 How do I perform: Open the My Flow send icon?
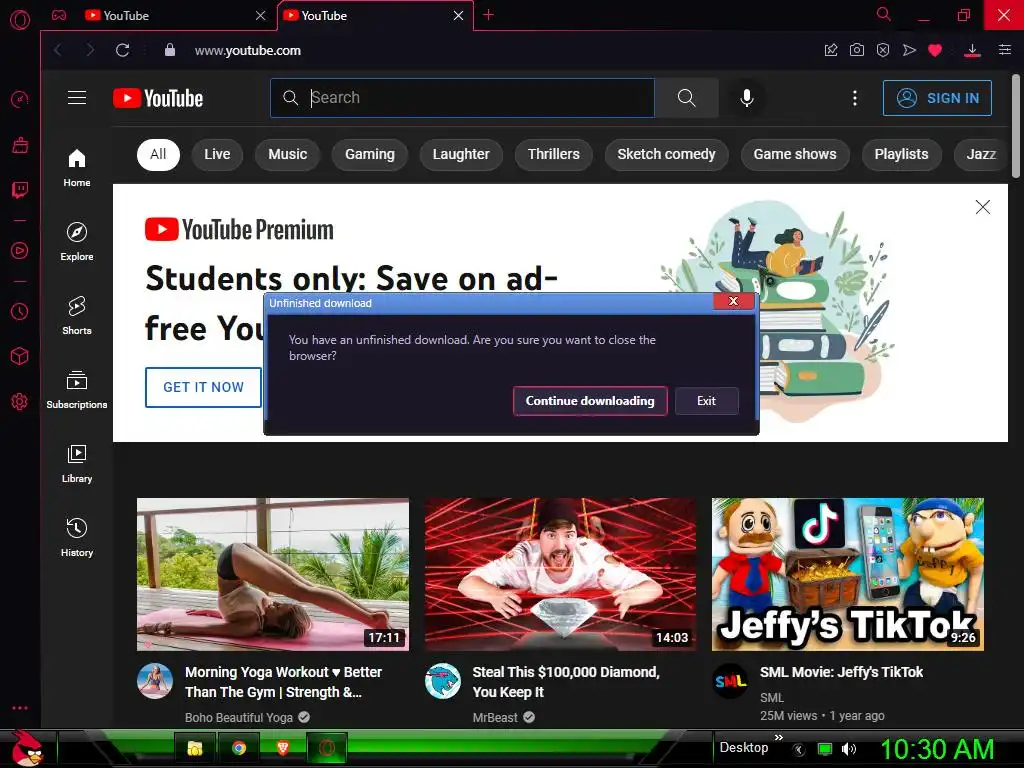(909, 50)
